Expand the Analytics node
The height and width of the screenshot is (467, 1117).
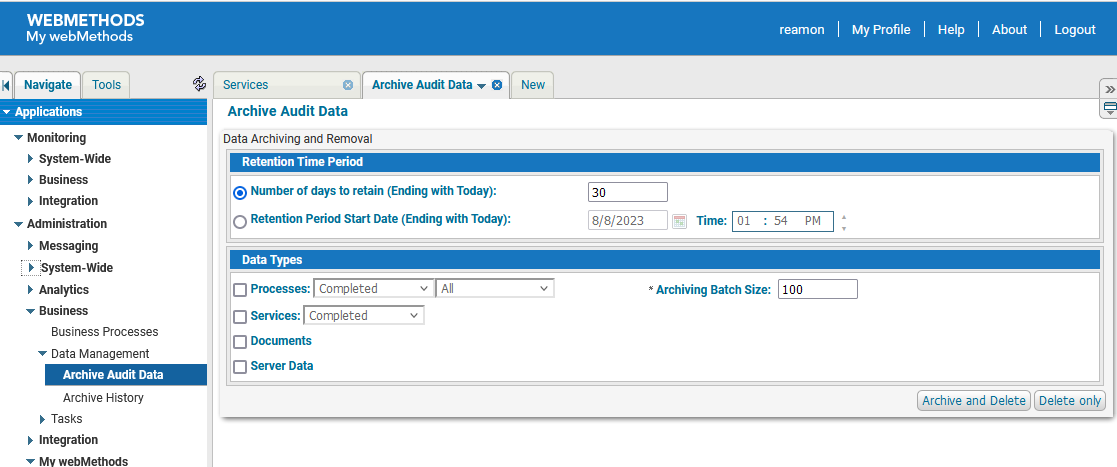[31, 290]
